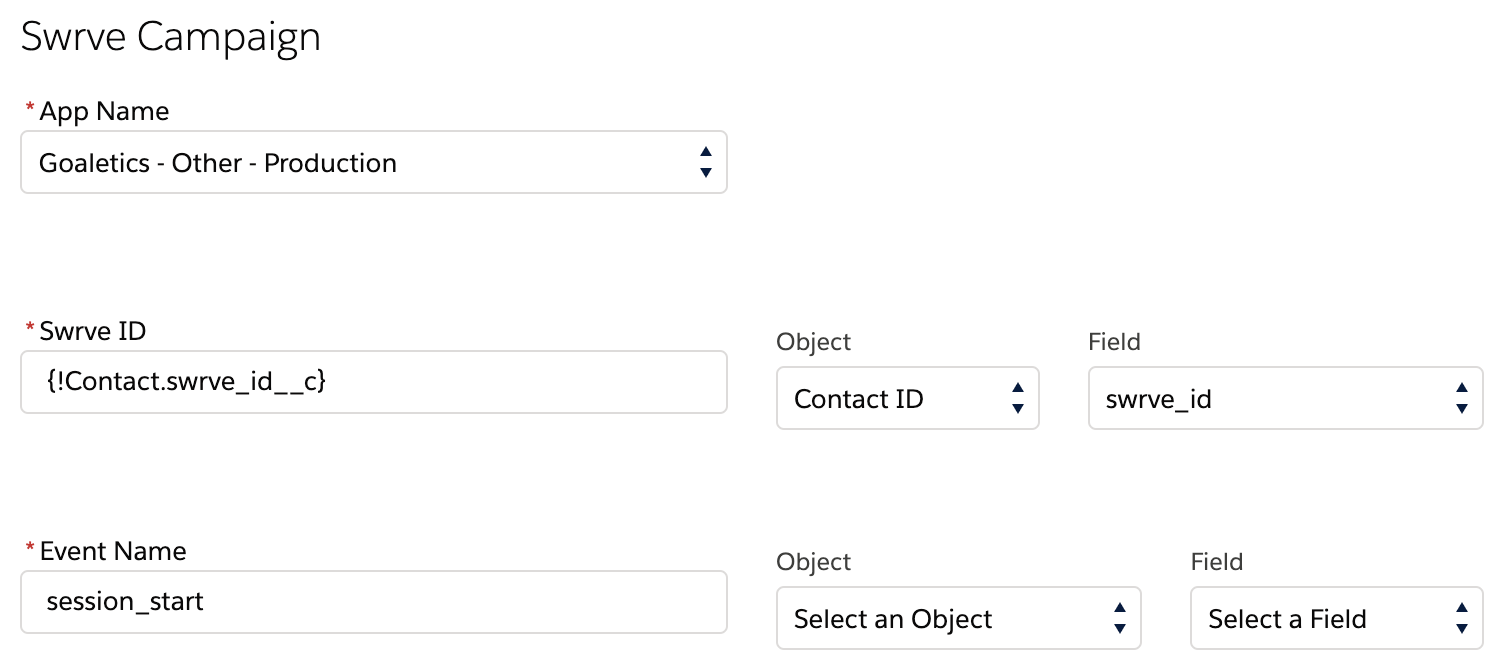Click the Field label above Select a Field
The width and height of the screenshot is (1504, 670).
pos(1217,562)
